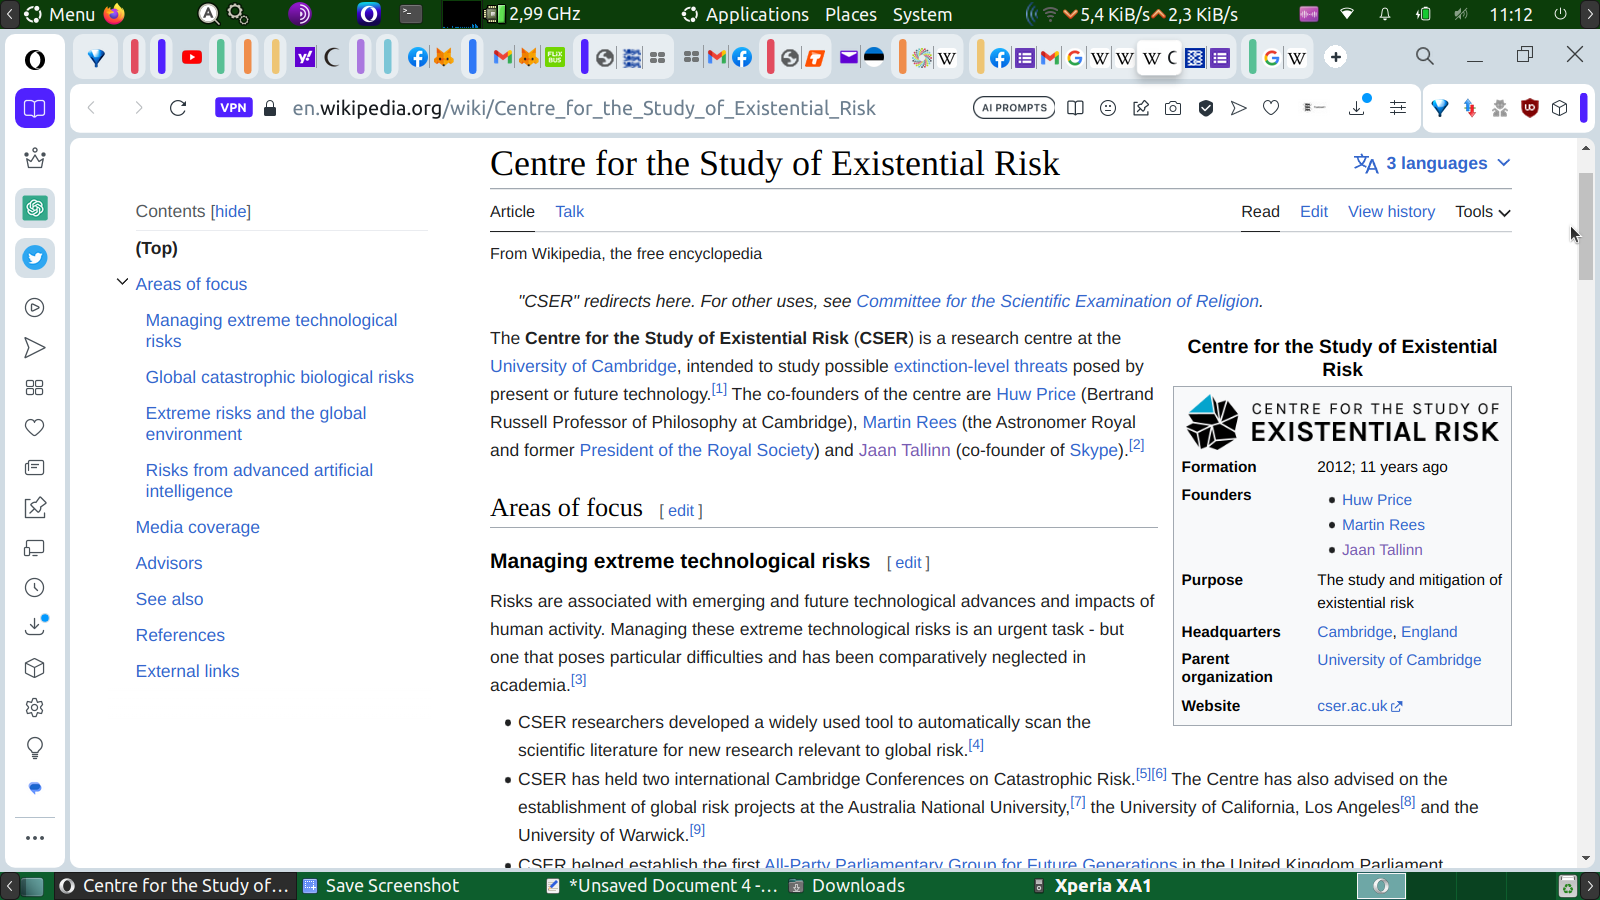The width and height of the screenshot is (1600, 900).
Task: Click the site security padlock icon
Action: coord(270,108)
